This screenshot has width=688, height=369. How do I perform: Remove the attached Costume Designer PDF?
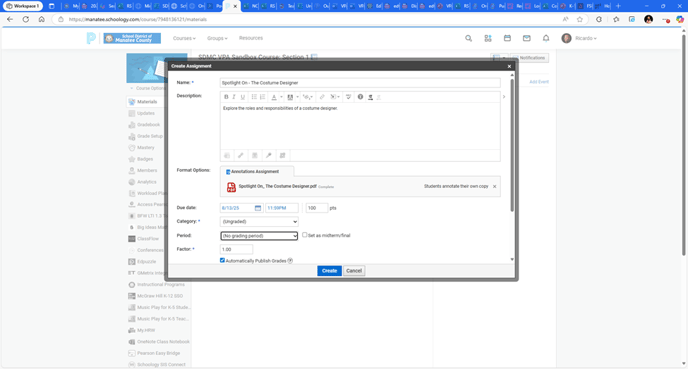494,186
